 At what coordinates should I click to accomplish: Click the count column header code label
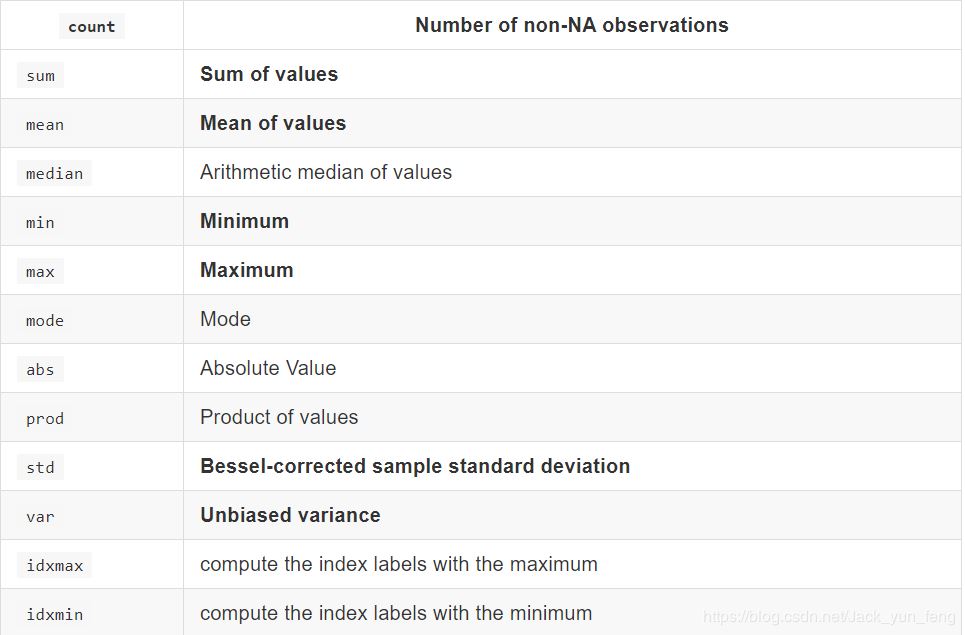[92, 27]
